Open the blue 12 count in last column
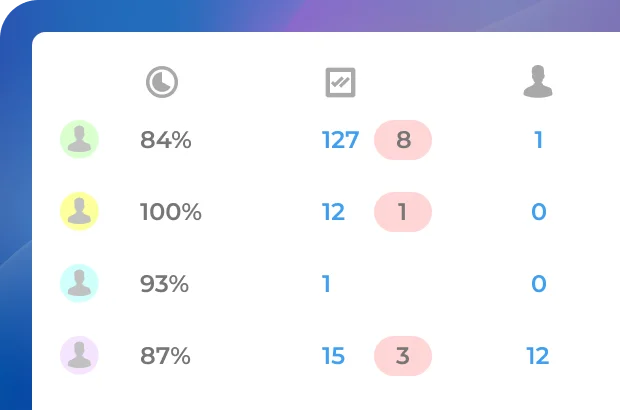 [x=538, y=356]
